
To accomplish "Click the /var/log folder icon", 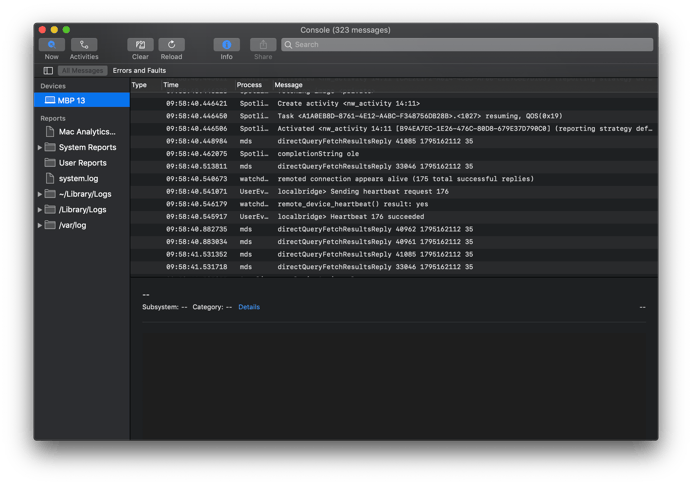I will coord(50,225).
